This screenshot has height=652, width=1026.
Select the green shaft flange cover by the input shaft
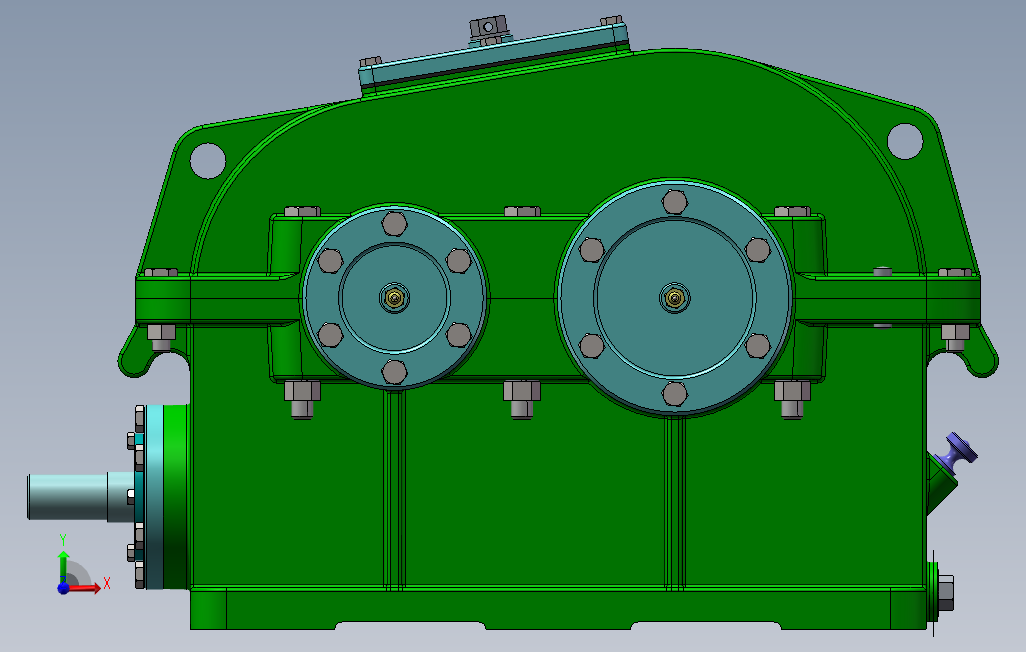coord(175,497)
